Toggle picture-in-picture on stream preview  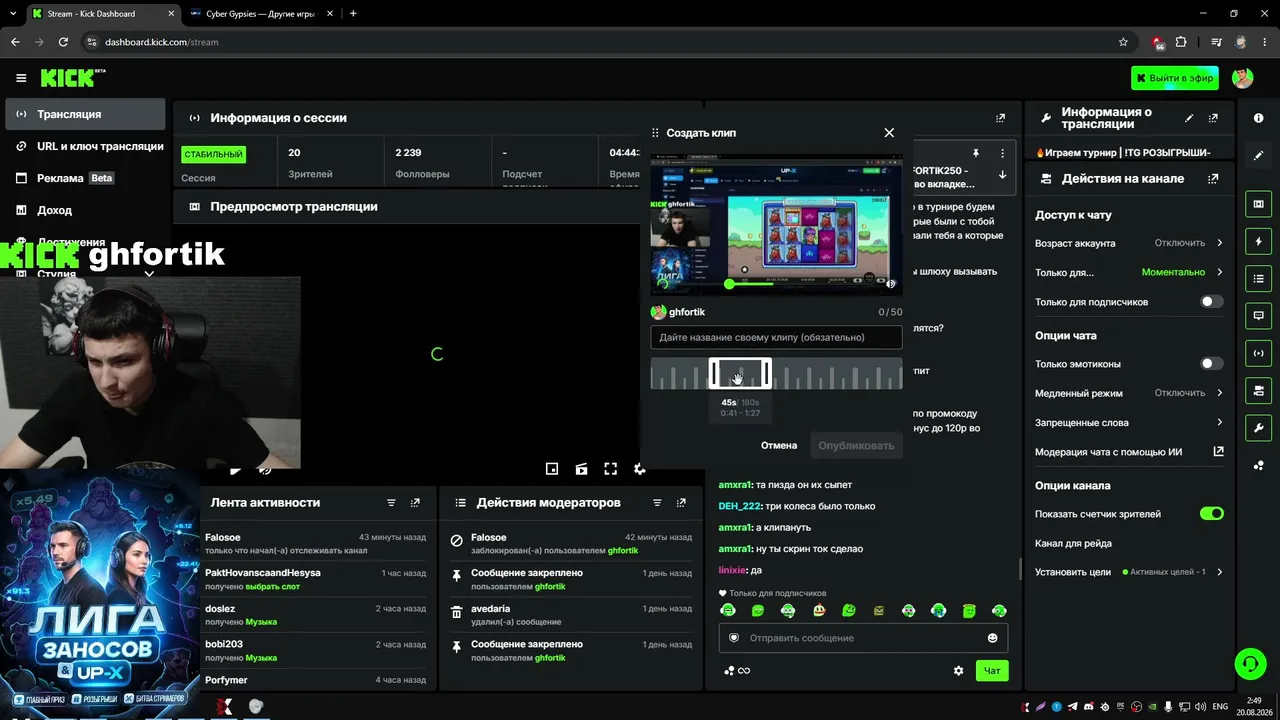pyautogui.click(x=552, y=469)
